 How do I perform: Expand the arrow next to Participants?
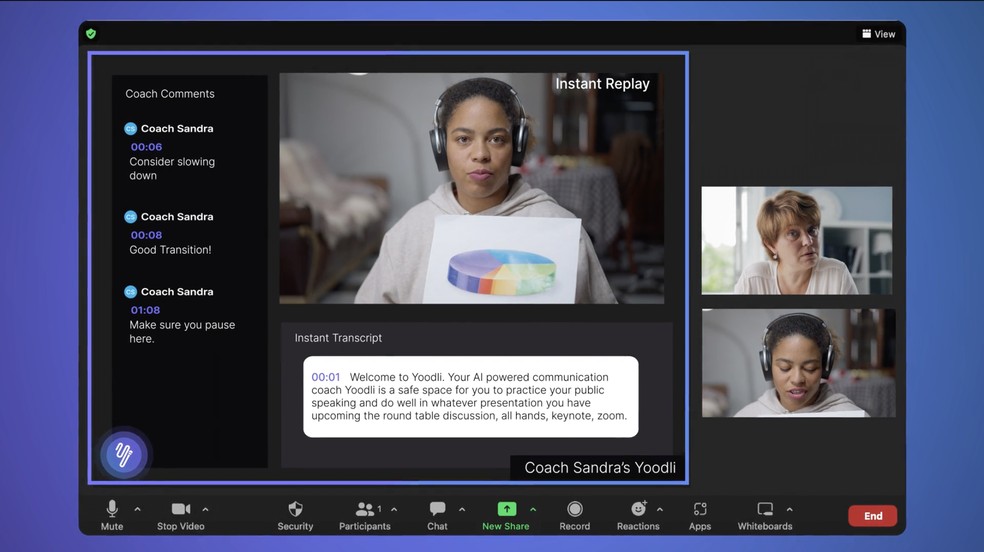click(x=394, y=509)
